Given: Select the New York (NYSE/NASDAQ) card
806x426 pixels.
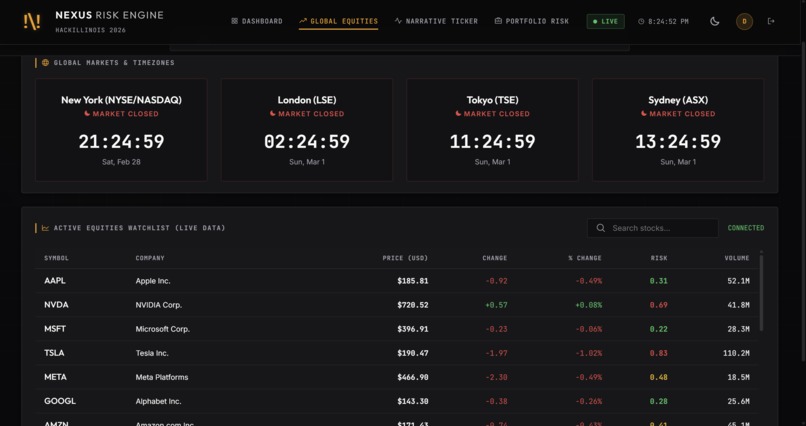Looking at the screenshot, I should click(x=121, y=129).
